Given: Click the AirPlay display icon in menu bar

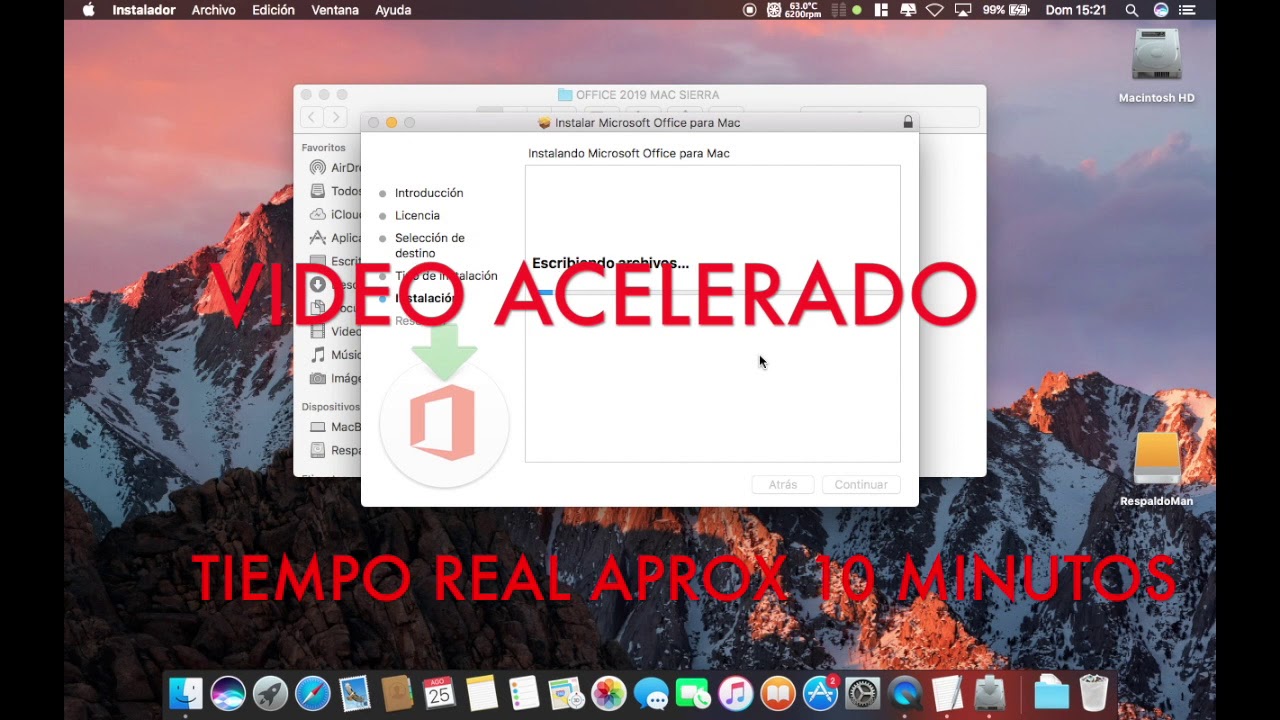Looking at the screenshot, I should pyautogui.click(x=963, y=10).
